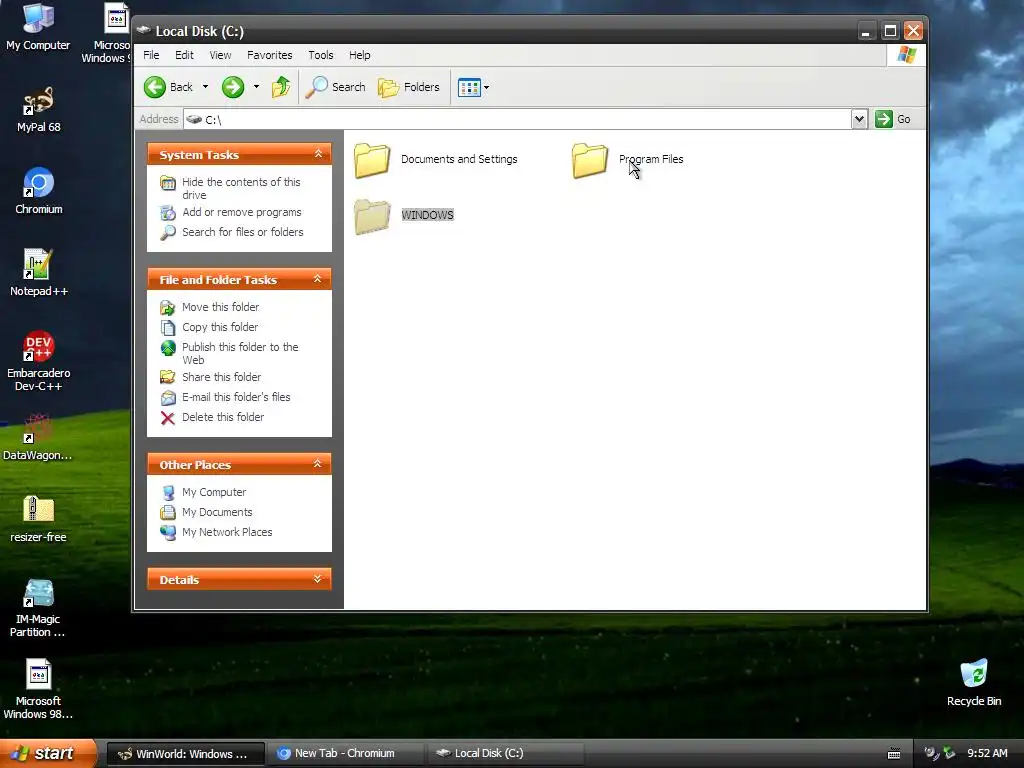Open the File menu
This screenshot has height=768, width=1024.
pos(151,55)
